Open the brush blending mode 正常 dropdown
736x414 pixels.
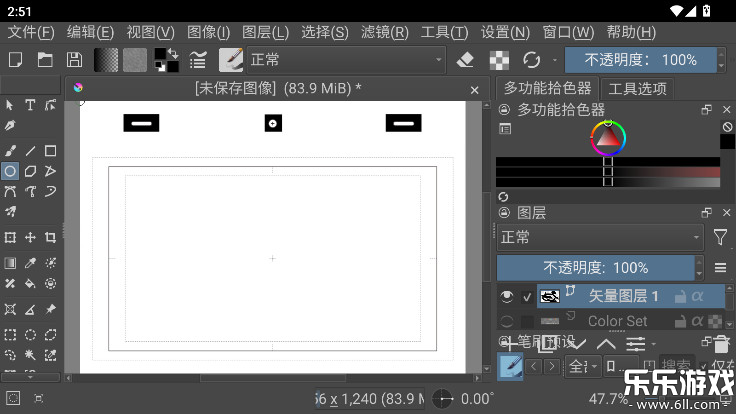point(345,60)
